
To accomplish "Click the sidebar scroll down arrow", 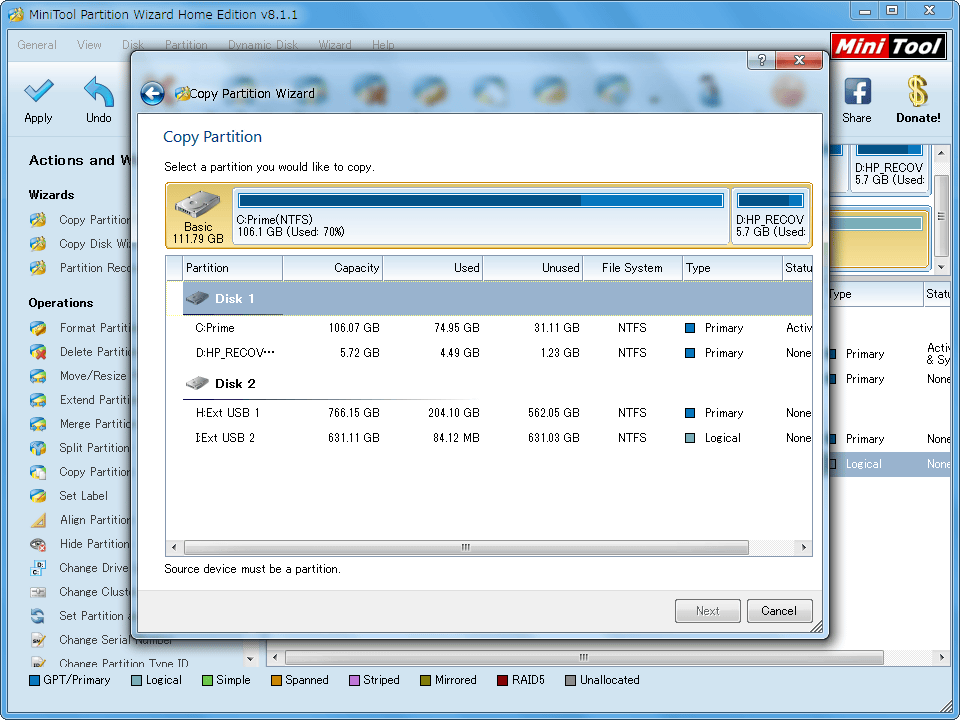I will click(250, 659).
